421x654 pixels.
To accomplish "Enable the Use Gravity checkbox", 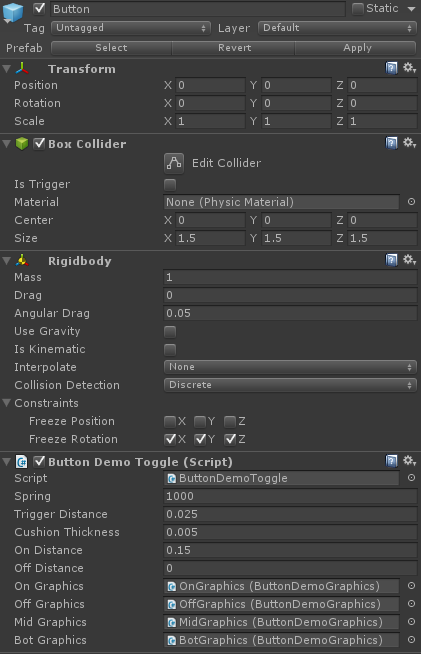I will (170, 332).
